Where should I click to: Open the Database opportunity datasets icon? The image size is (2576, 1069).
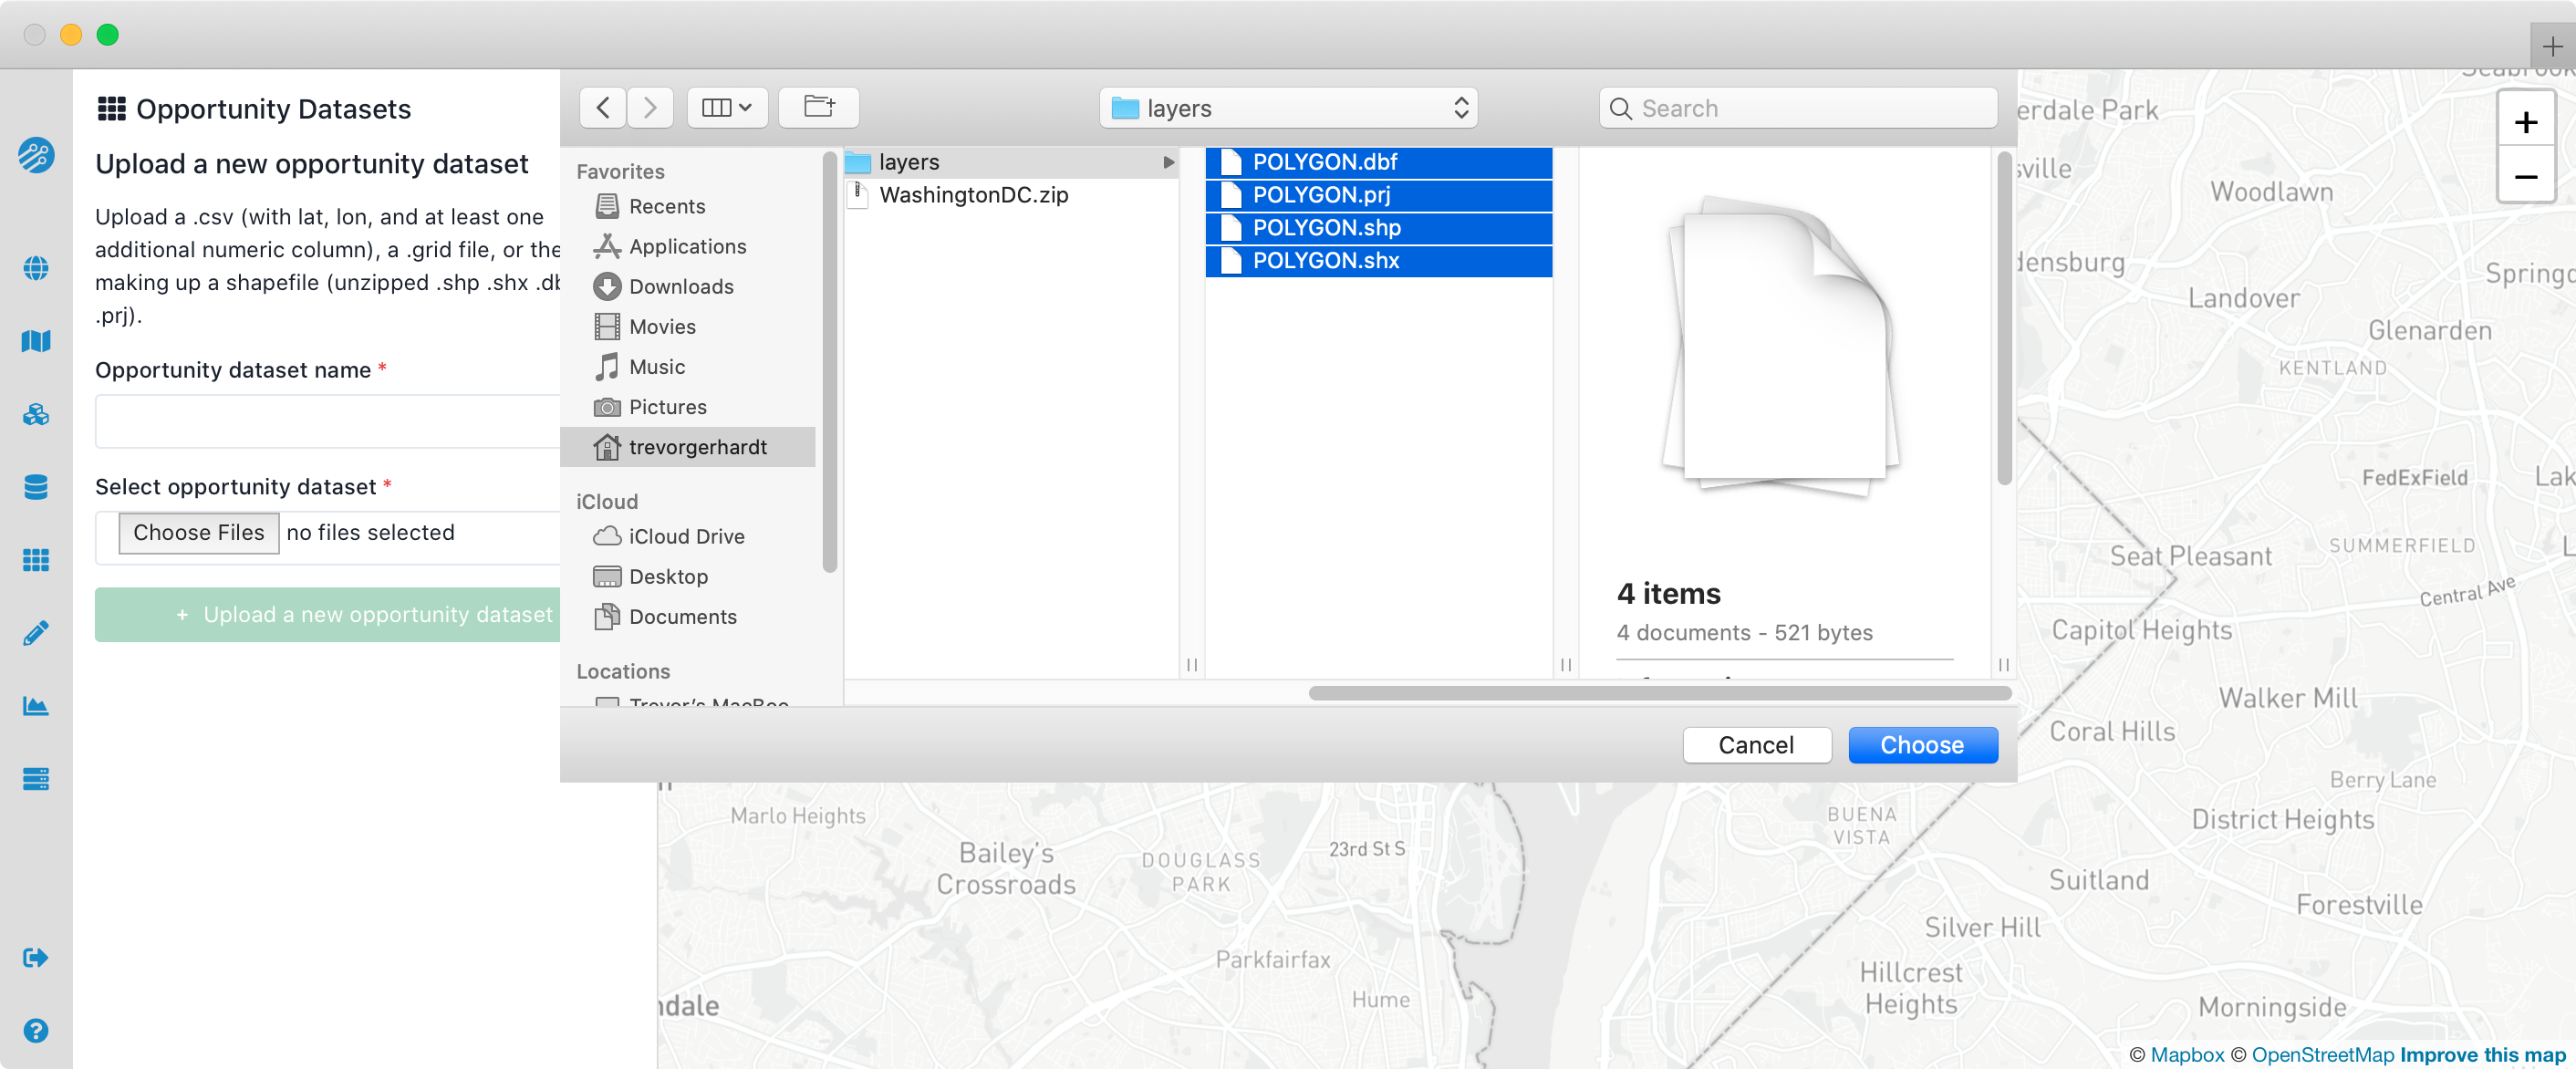[x=36, y=487]
